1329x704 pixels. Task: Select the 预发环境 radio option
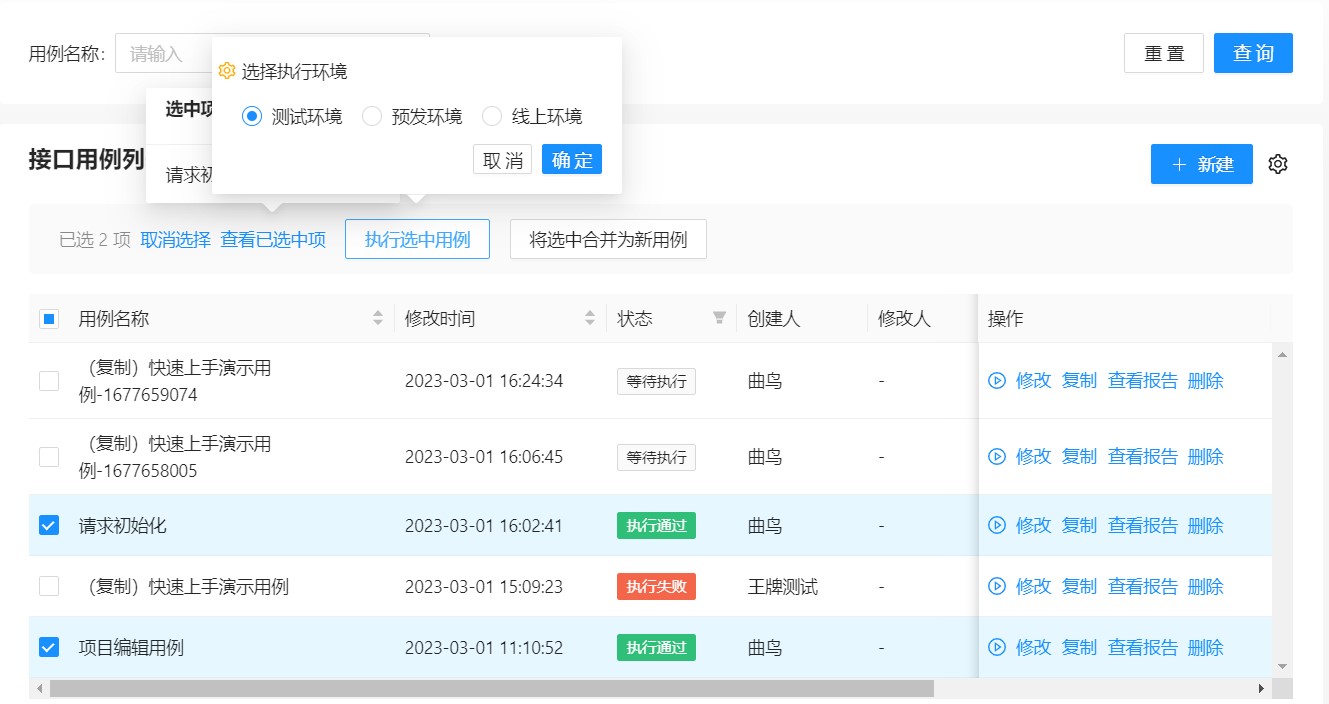tap(372, 116)
